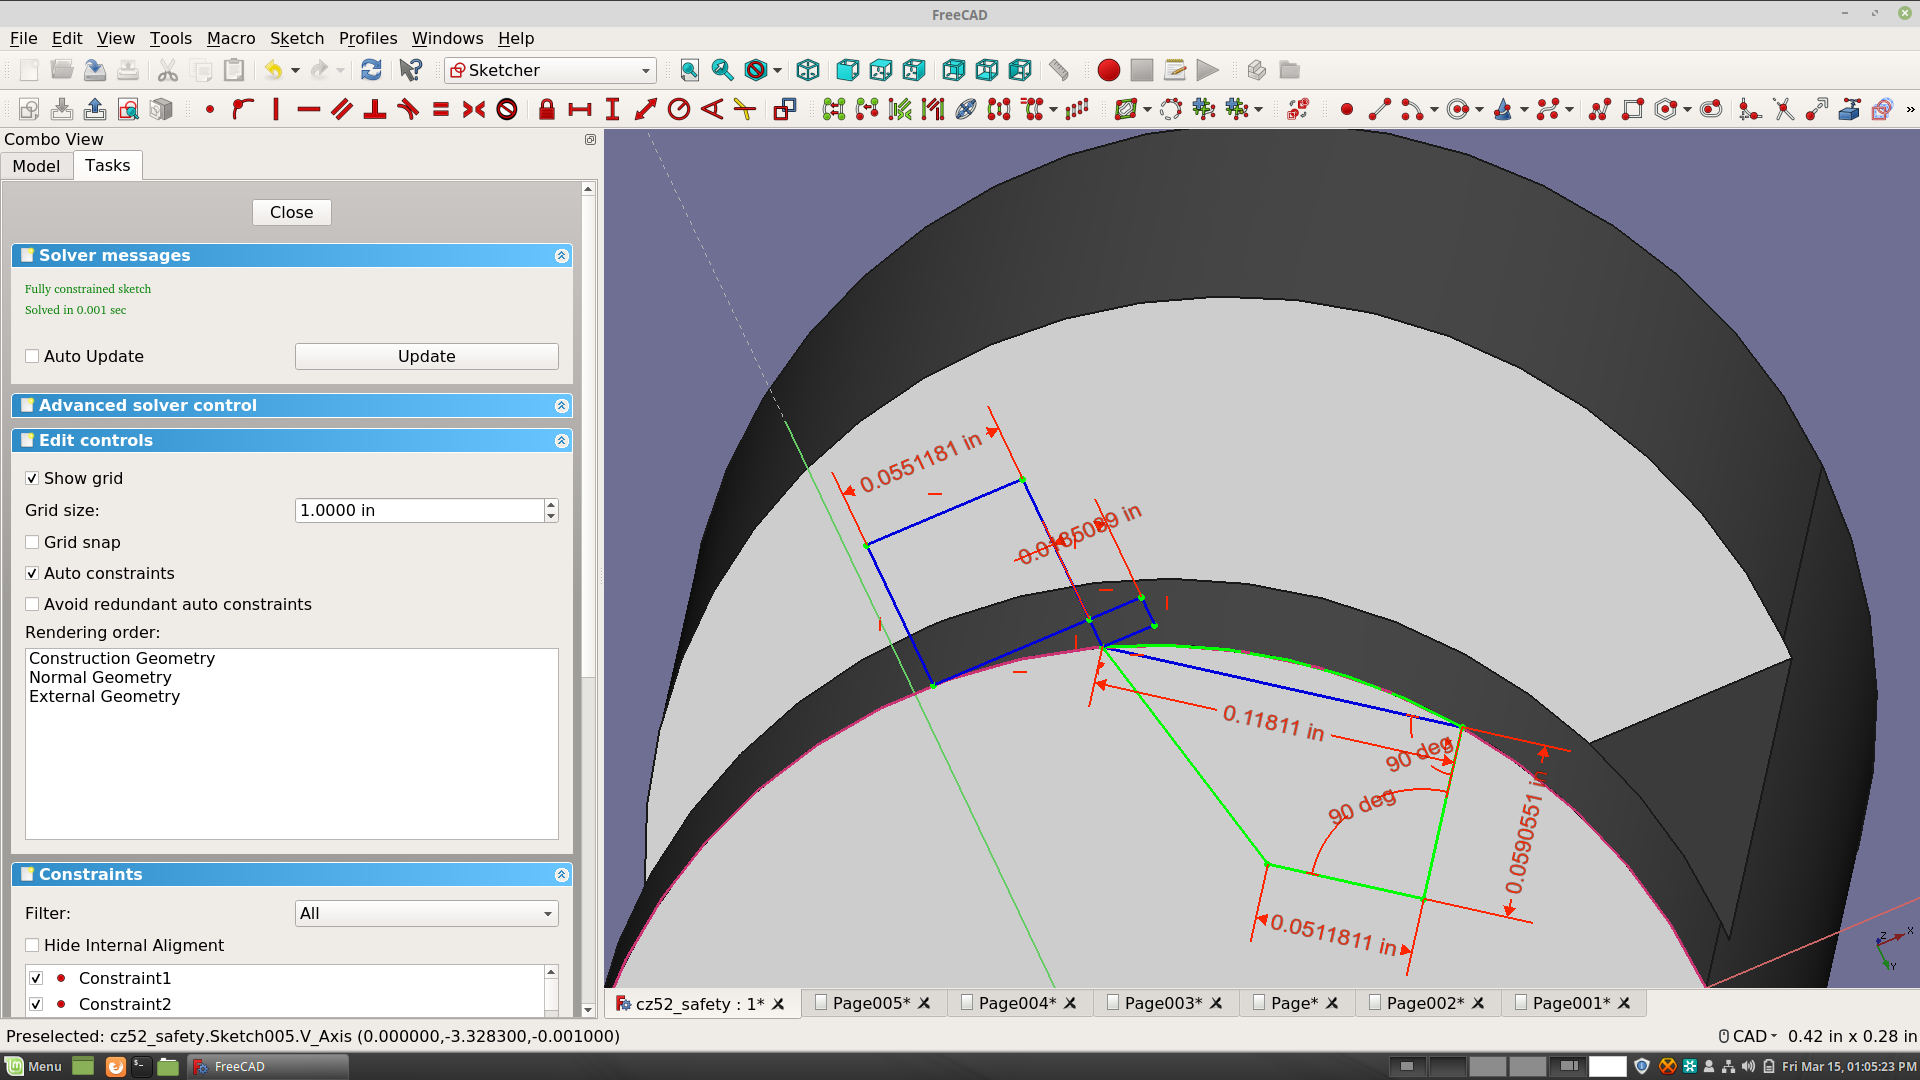Select the create rectangle tool
1920x1080 pixels.
coord(1633,109)
